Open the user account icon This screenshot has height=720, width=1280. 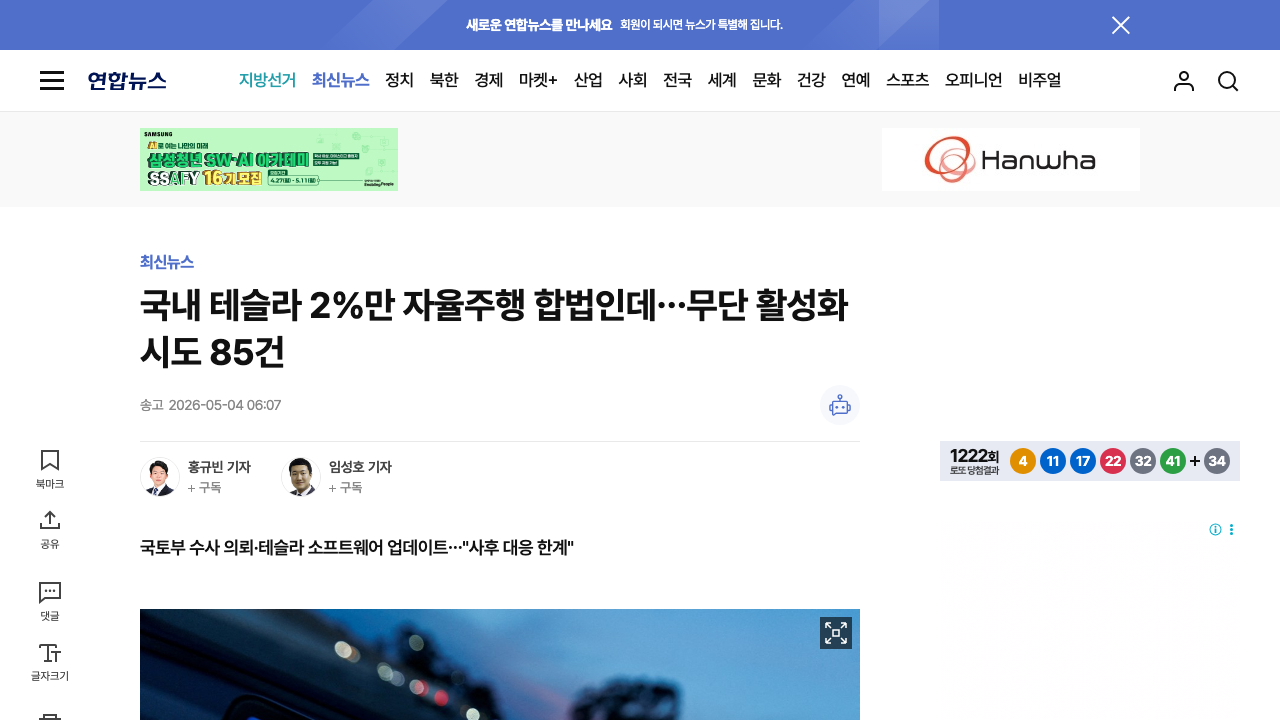tap(1184, 81)
